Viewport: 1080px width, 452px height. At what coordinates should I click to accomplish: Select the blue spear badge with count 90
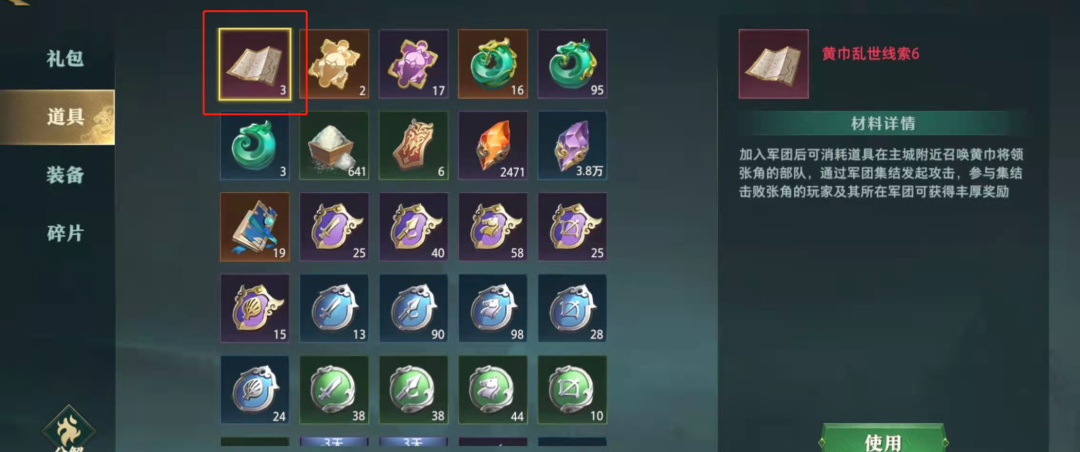[x=413, y=308]
